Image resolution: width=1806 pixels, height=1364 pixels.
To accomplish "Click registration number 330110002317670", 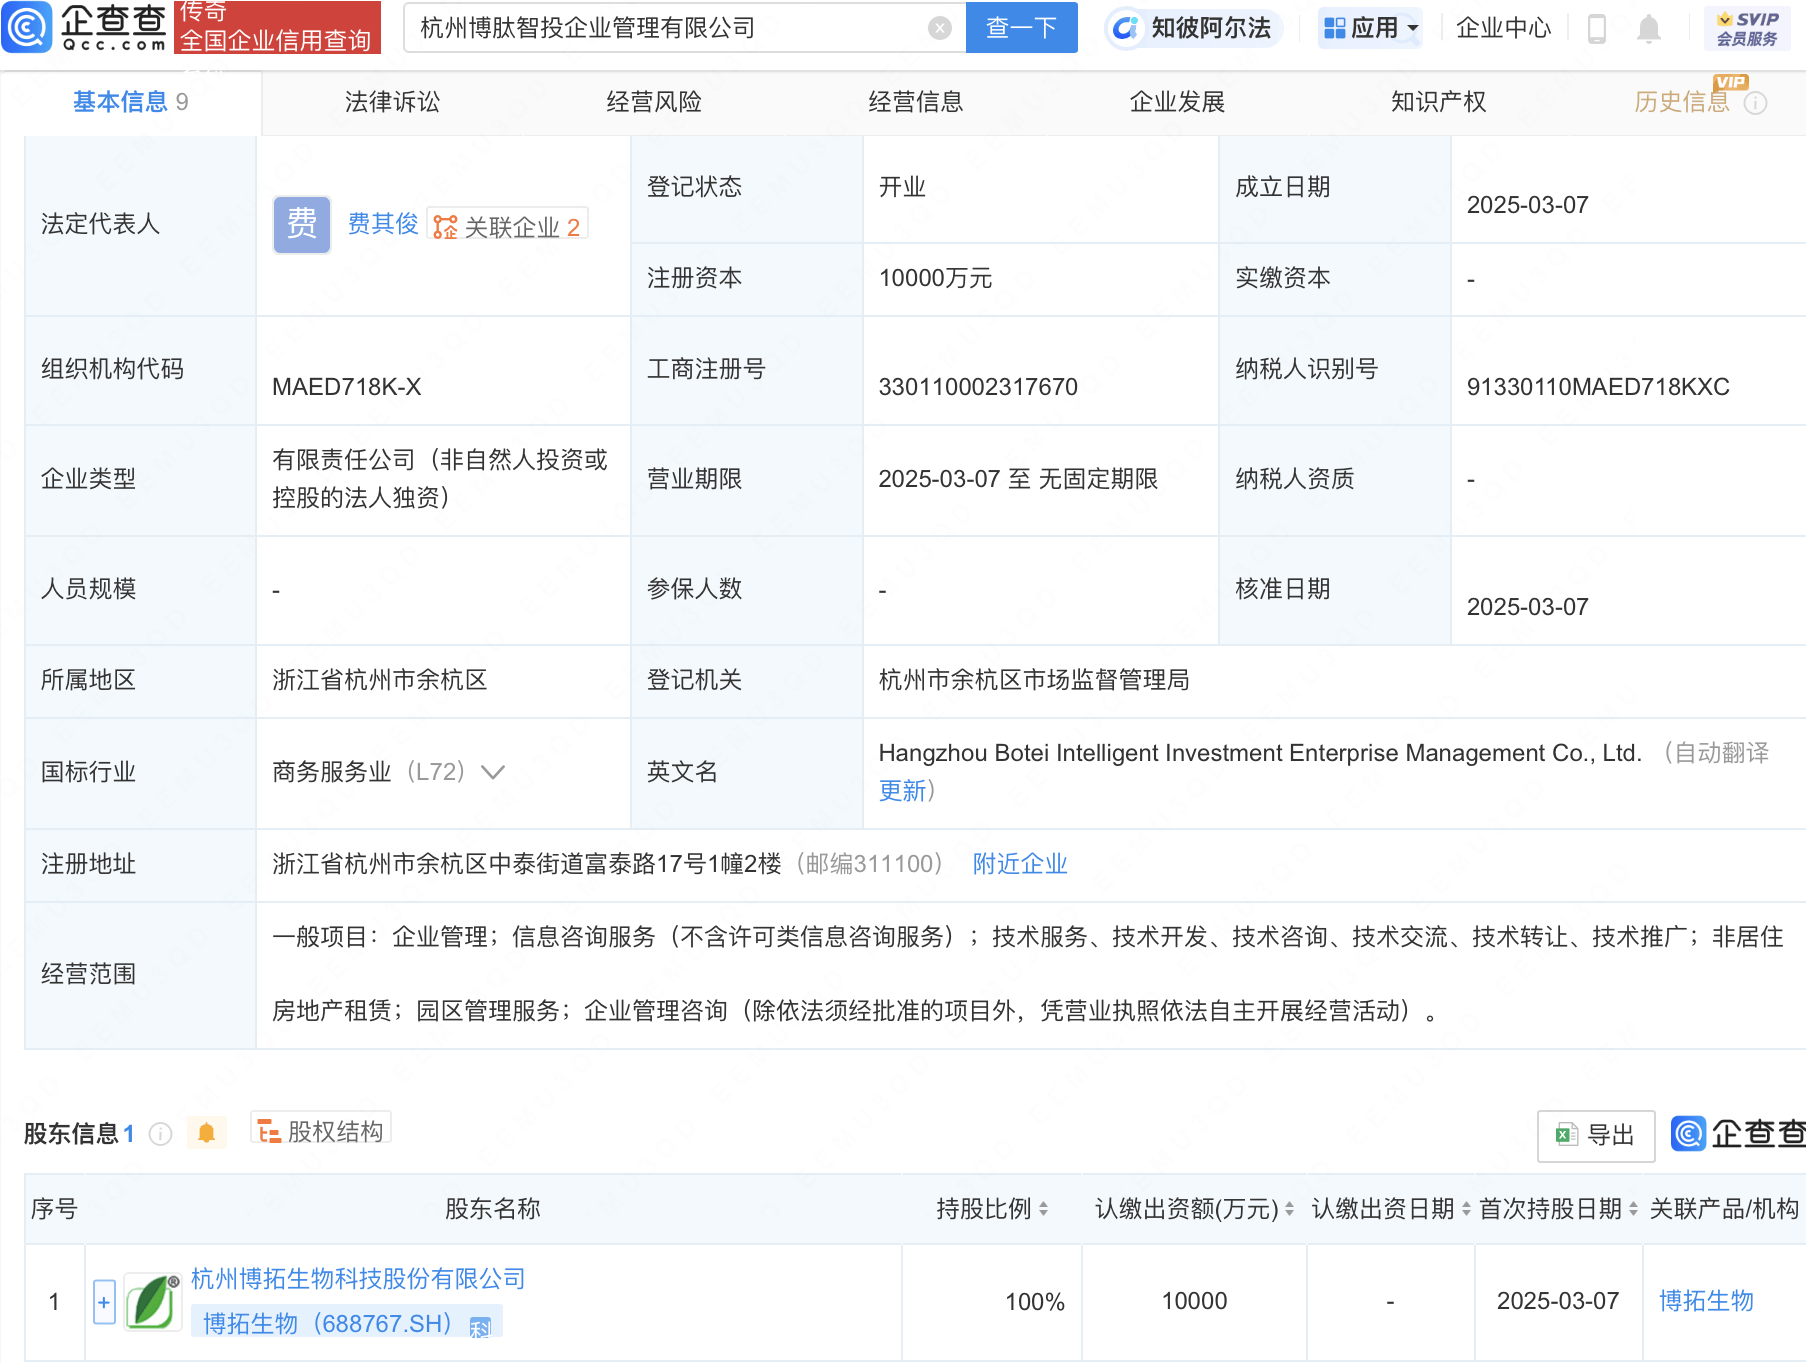I will click(978, 387).
